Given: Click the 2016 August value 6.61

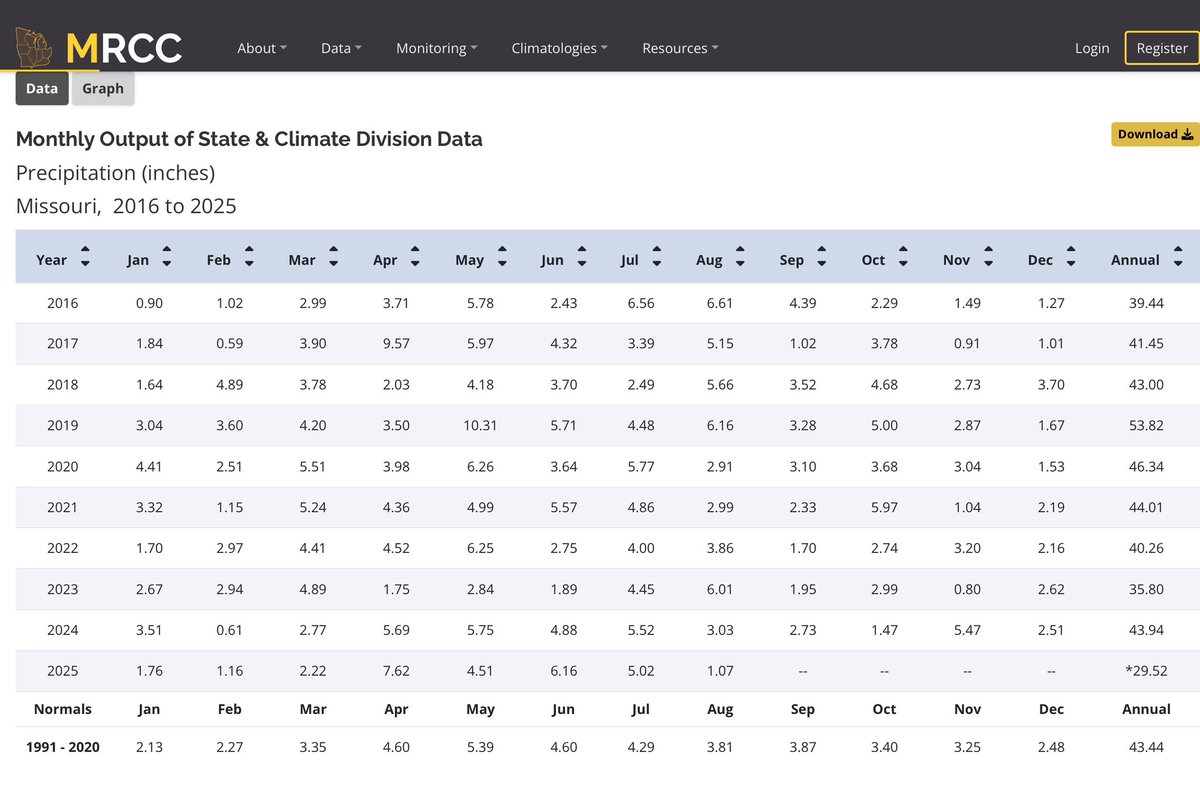Looking at the screenshot, I should point(720,302).
